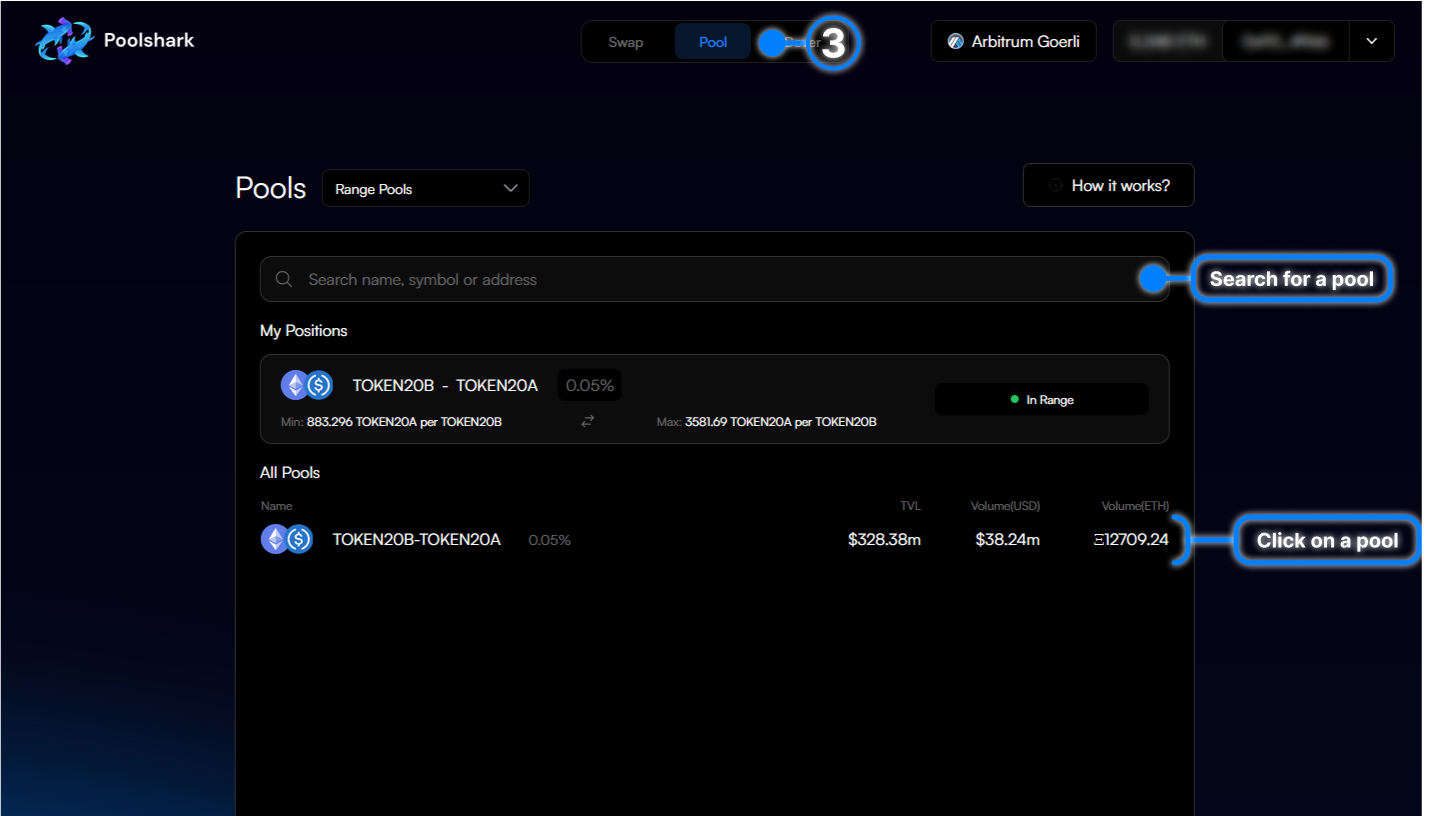1430x816 pixels.
Task: Click the USDC token icon in My Positions
Action: point(319,385)
